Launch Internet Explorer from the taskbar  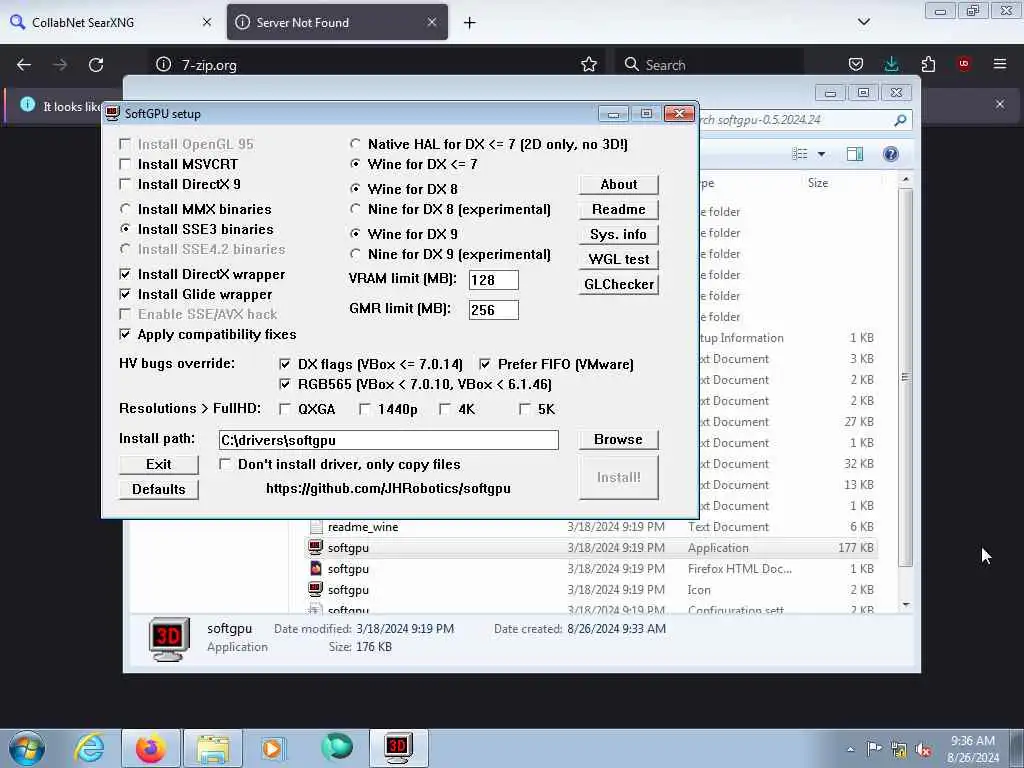coord(89,748)
